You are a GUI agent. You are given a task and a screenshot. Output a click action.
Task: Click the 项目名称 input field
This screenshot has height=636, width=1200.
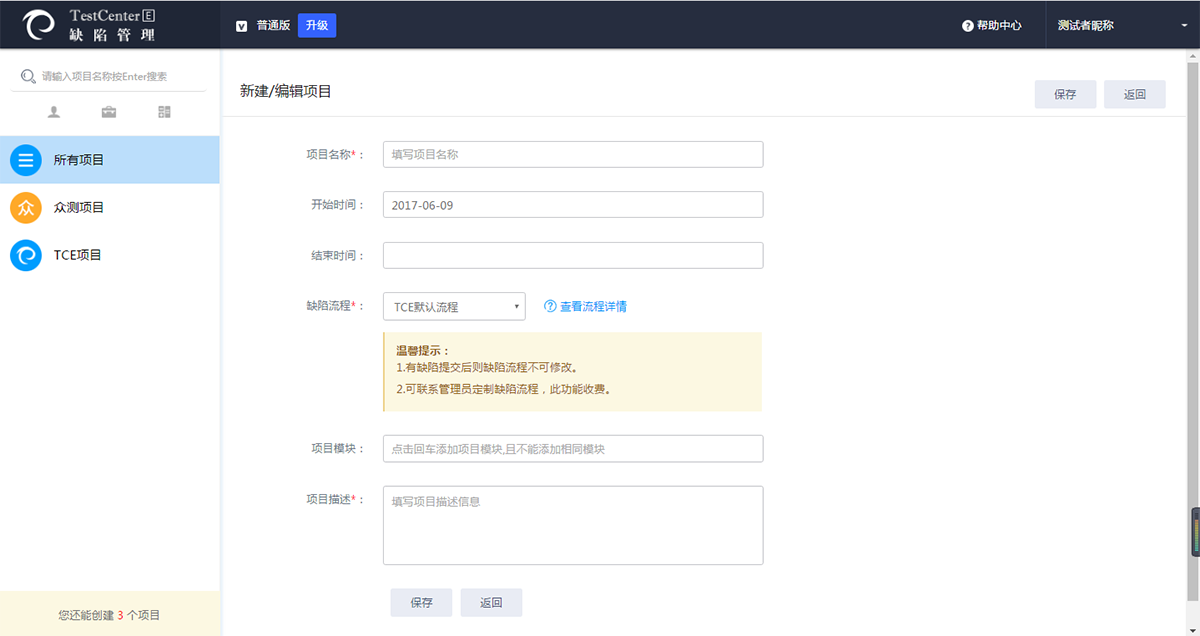coord(573,154)
